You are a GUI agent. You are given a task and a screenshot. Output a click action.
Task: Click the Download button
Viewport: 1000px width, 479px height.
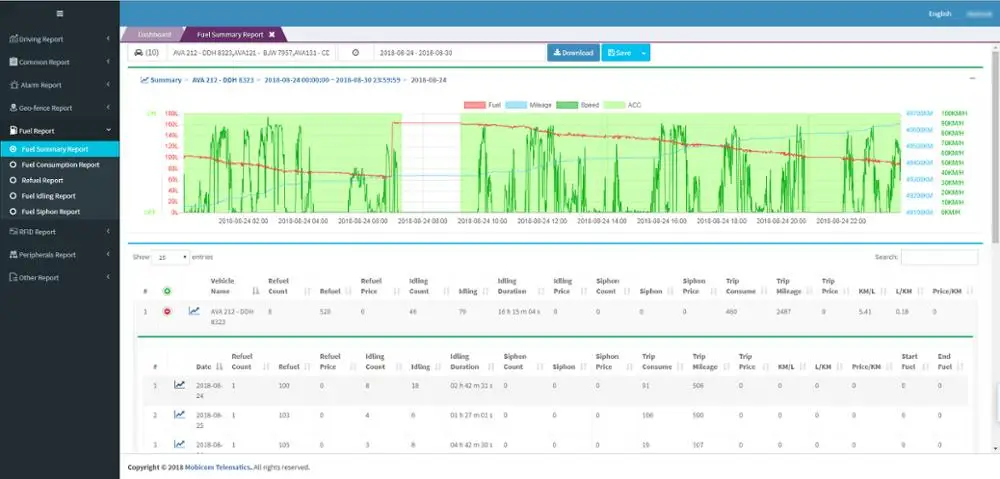(x=573, y=52)
